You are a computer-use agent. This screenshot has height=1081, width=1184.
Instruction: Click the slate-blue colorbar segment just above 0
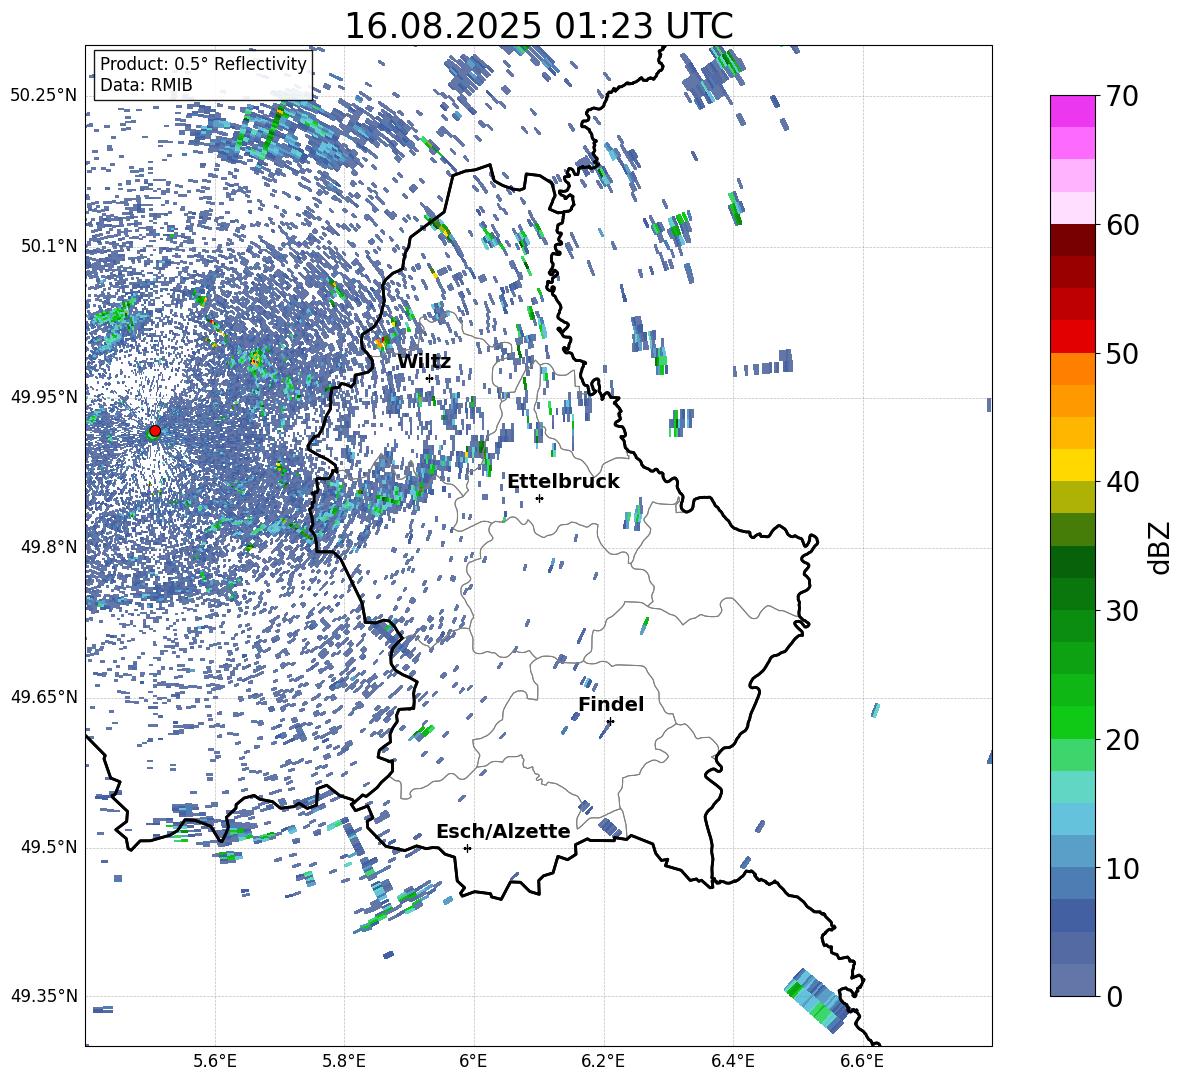pyautogui.click(x=1072, y=980)
